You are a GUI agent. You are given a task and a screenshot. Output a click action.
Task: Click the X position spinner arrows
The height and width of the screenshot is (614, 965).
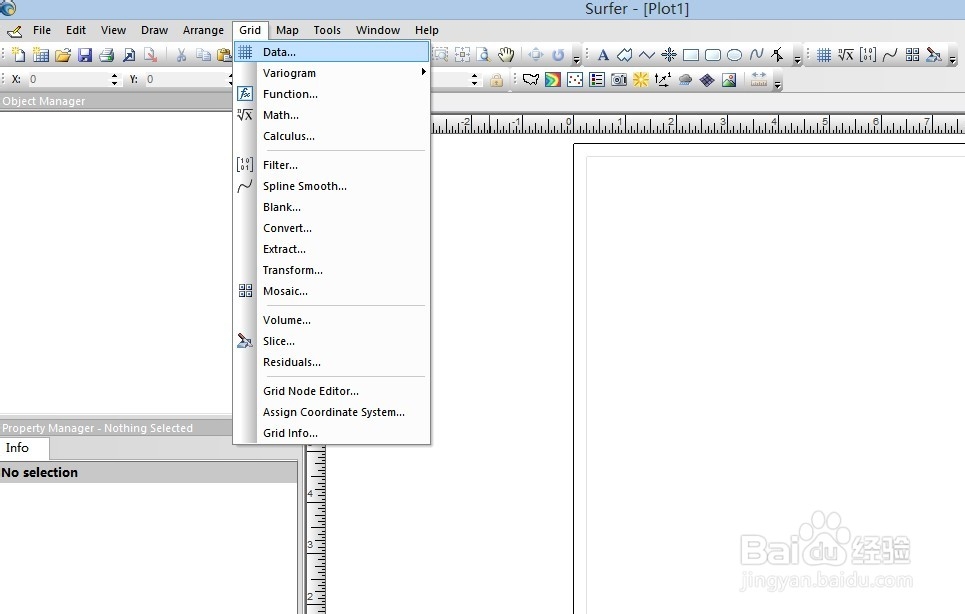tap(114, 79)
